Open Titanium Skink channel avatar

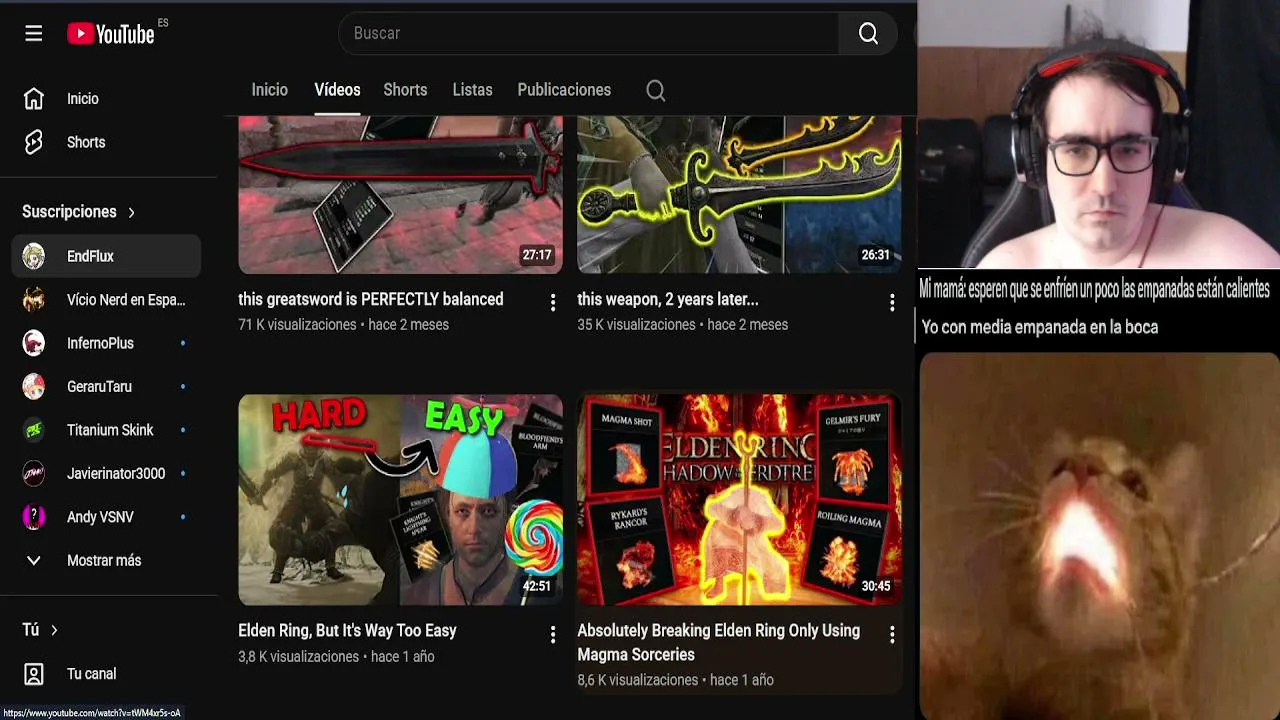tap(34, 430)
